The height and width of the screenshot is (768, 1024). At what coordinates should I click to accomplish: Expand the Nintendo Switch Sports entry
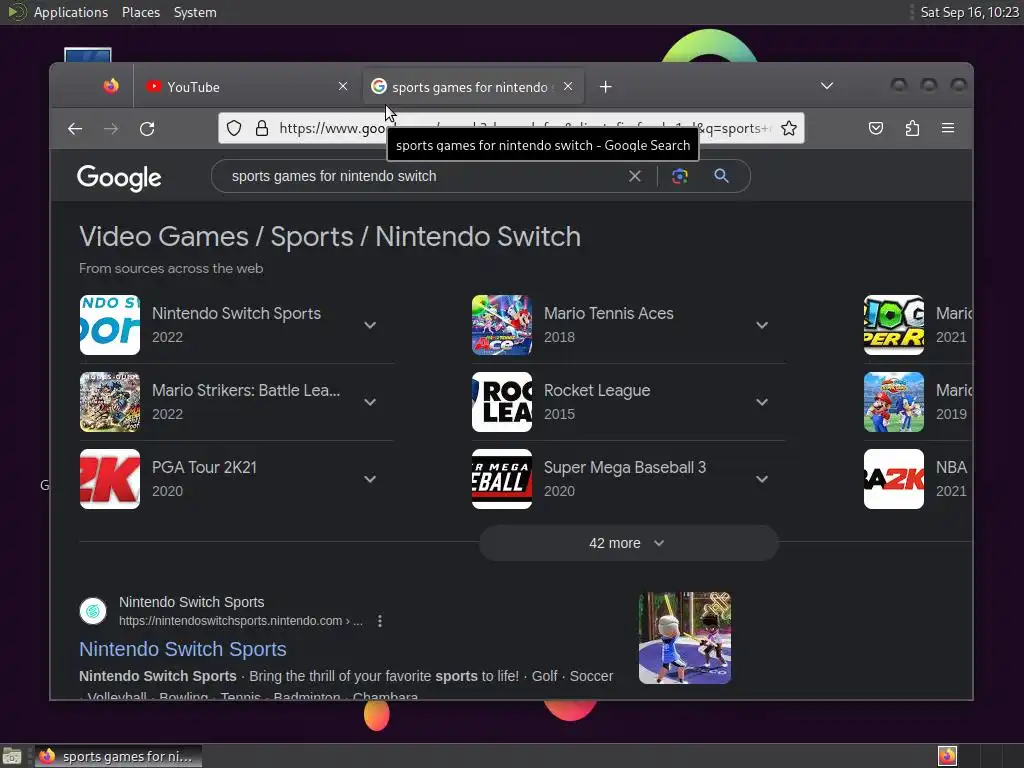[370, 325]
